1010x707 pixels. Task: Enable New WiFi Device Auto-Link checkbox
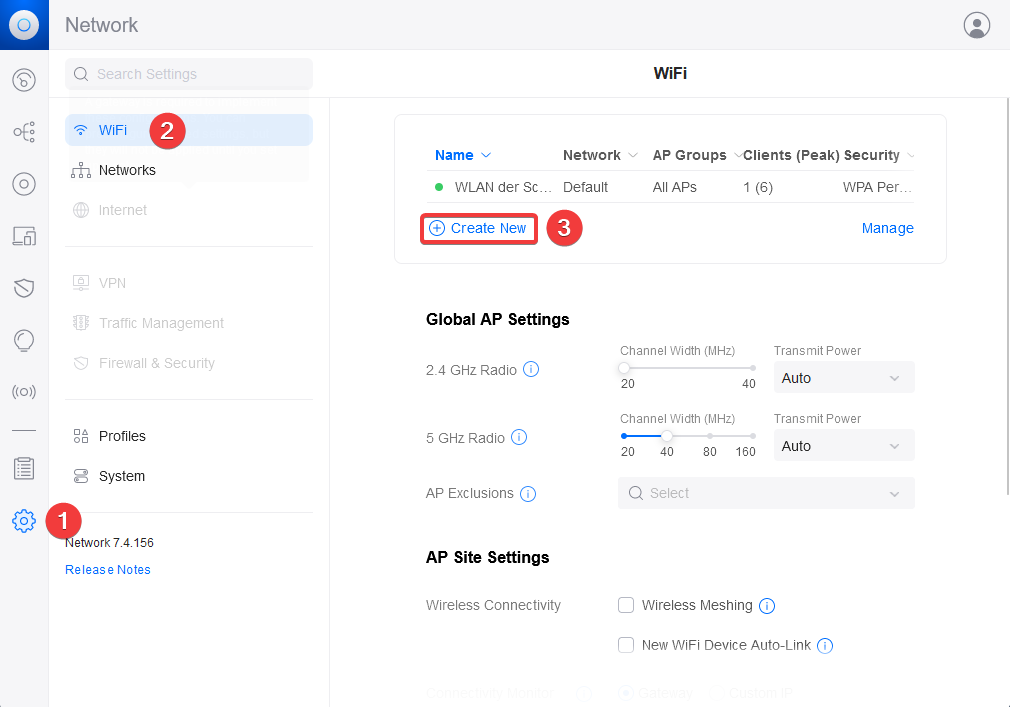pyautogui.click(x=625, y=645)
